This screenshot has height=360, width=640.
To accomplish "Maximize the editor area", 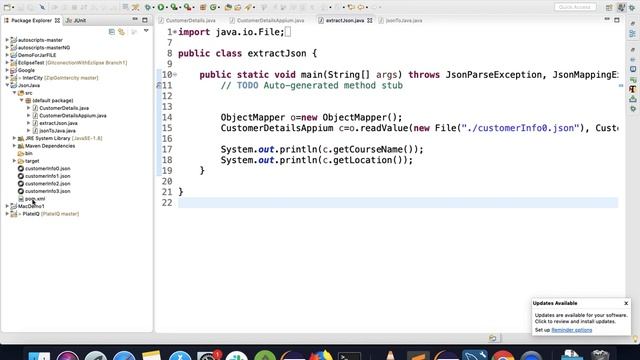I will pos(617,20).
